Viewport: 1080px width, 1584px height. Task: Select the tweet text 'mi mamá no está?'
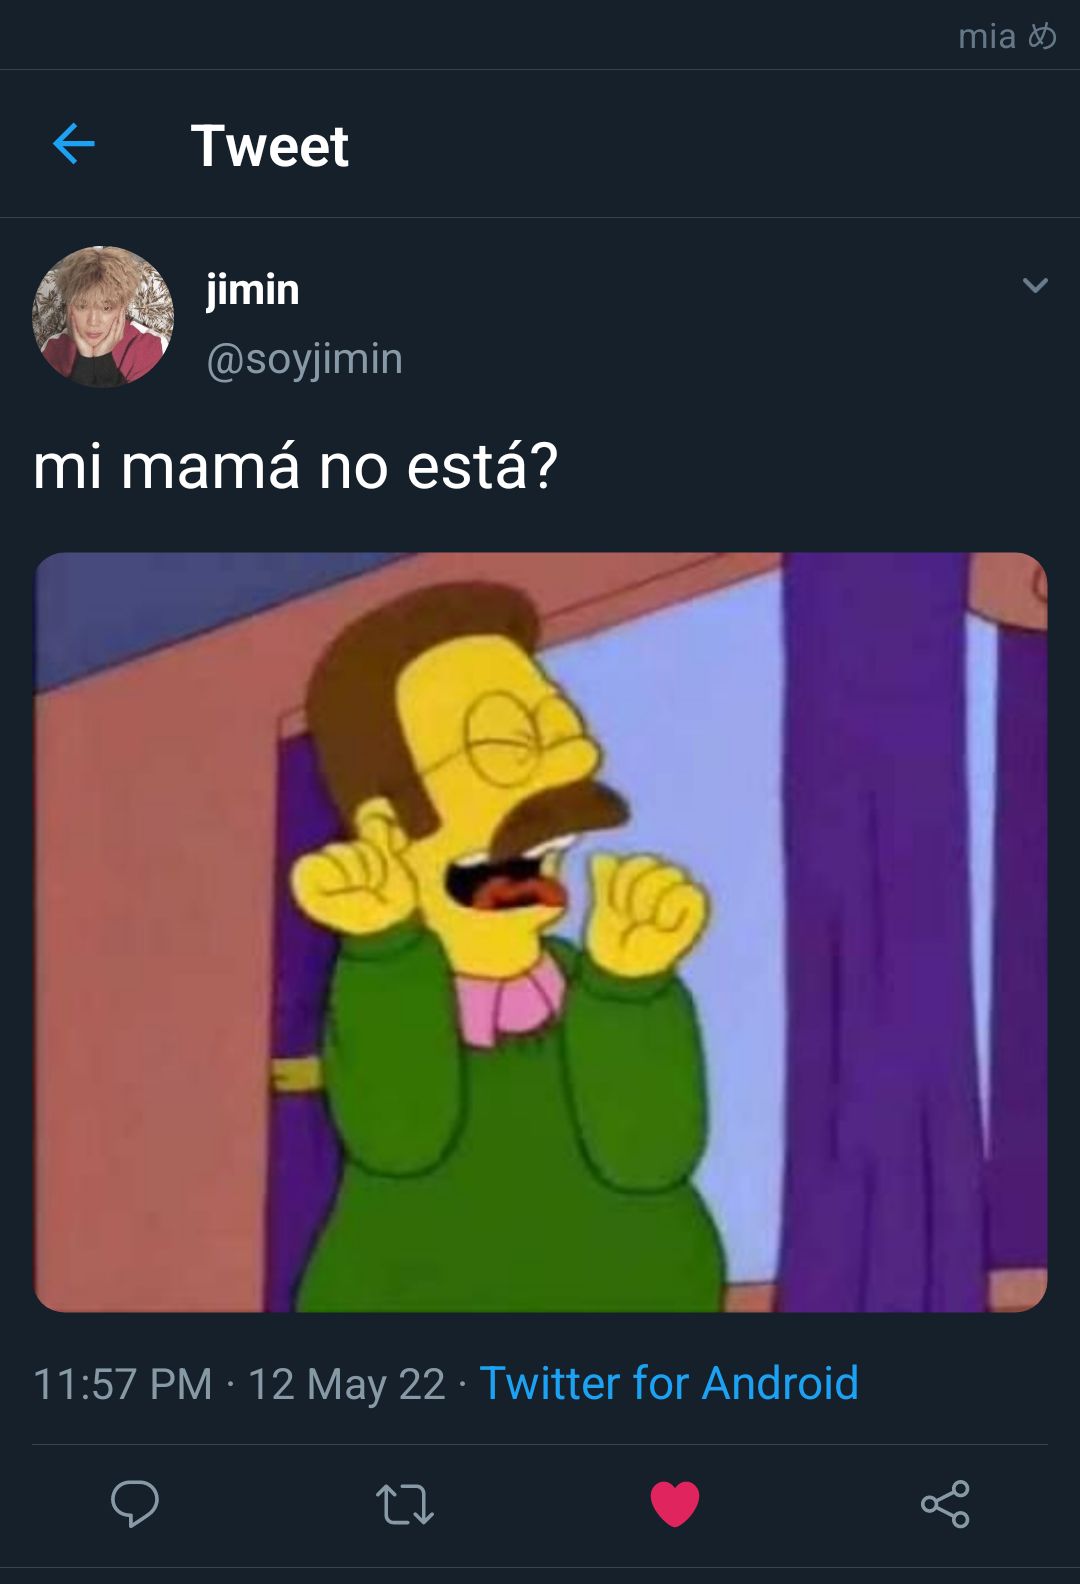pyautogui.click(x=295, y=467)
